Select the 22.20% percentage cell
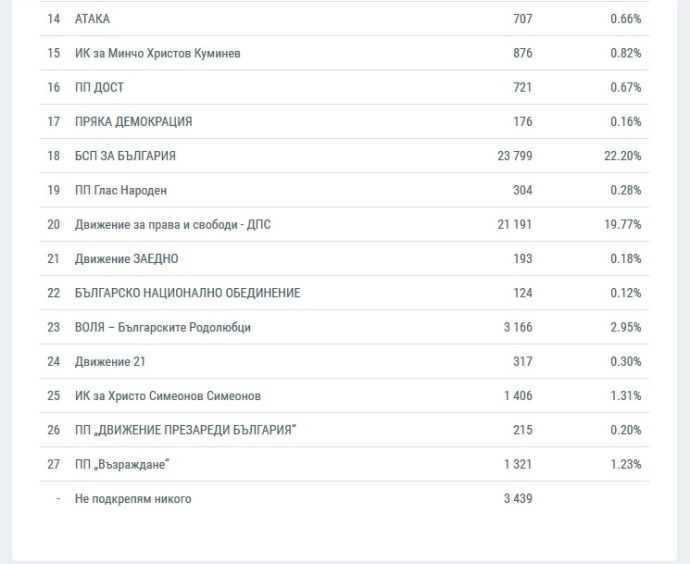690x564 pixels. pyautogui.click(x=622, y=156)
